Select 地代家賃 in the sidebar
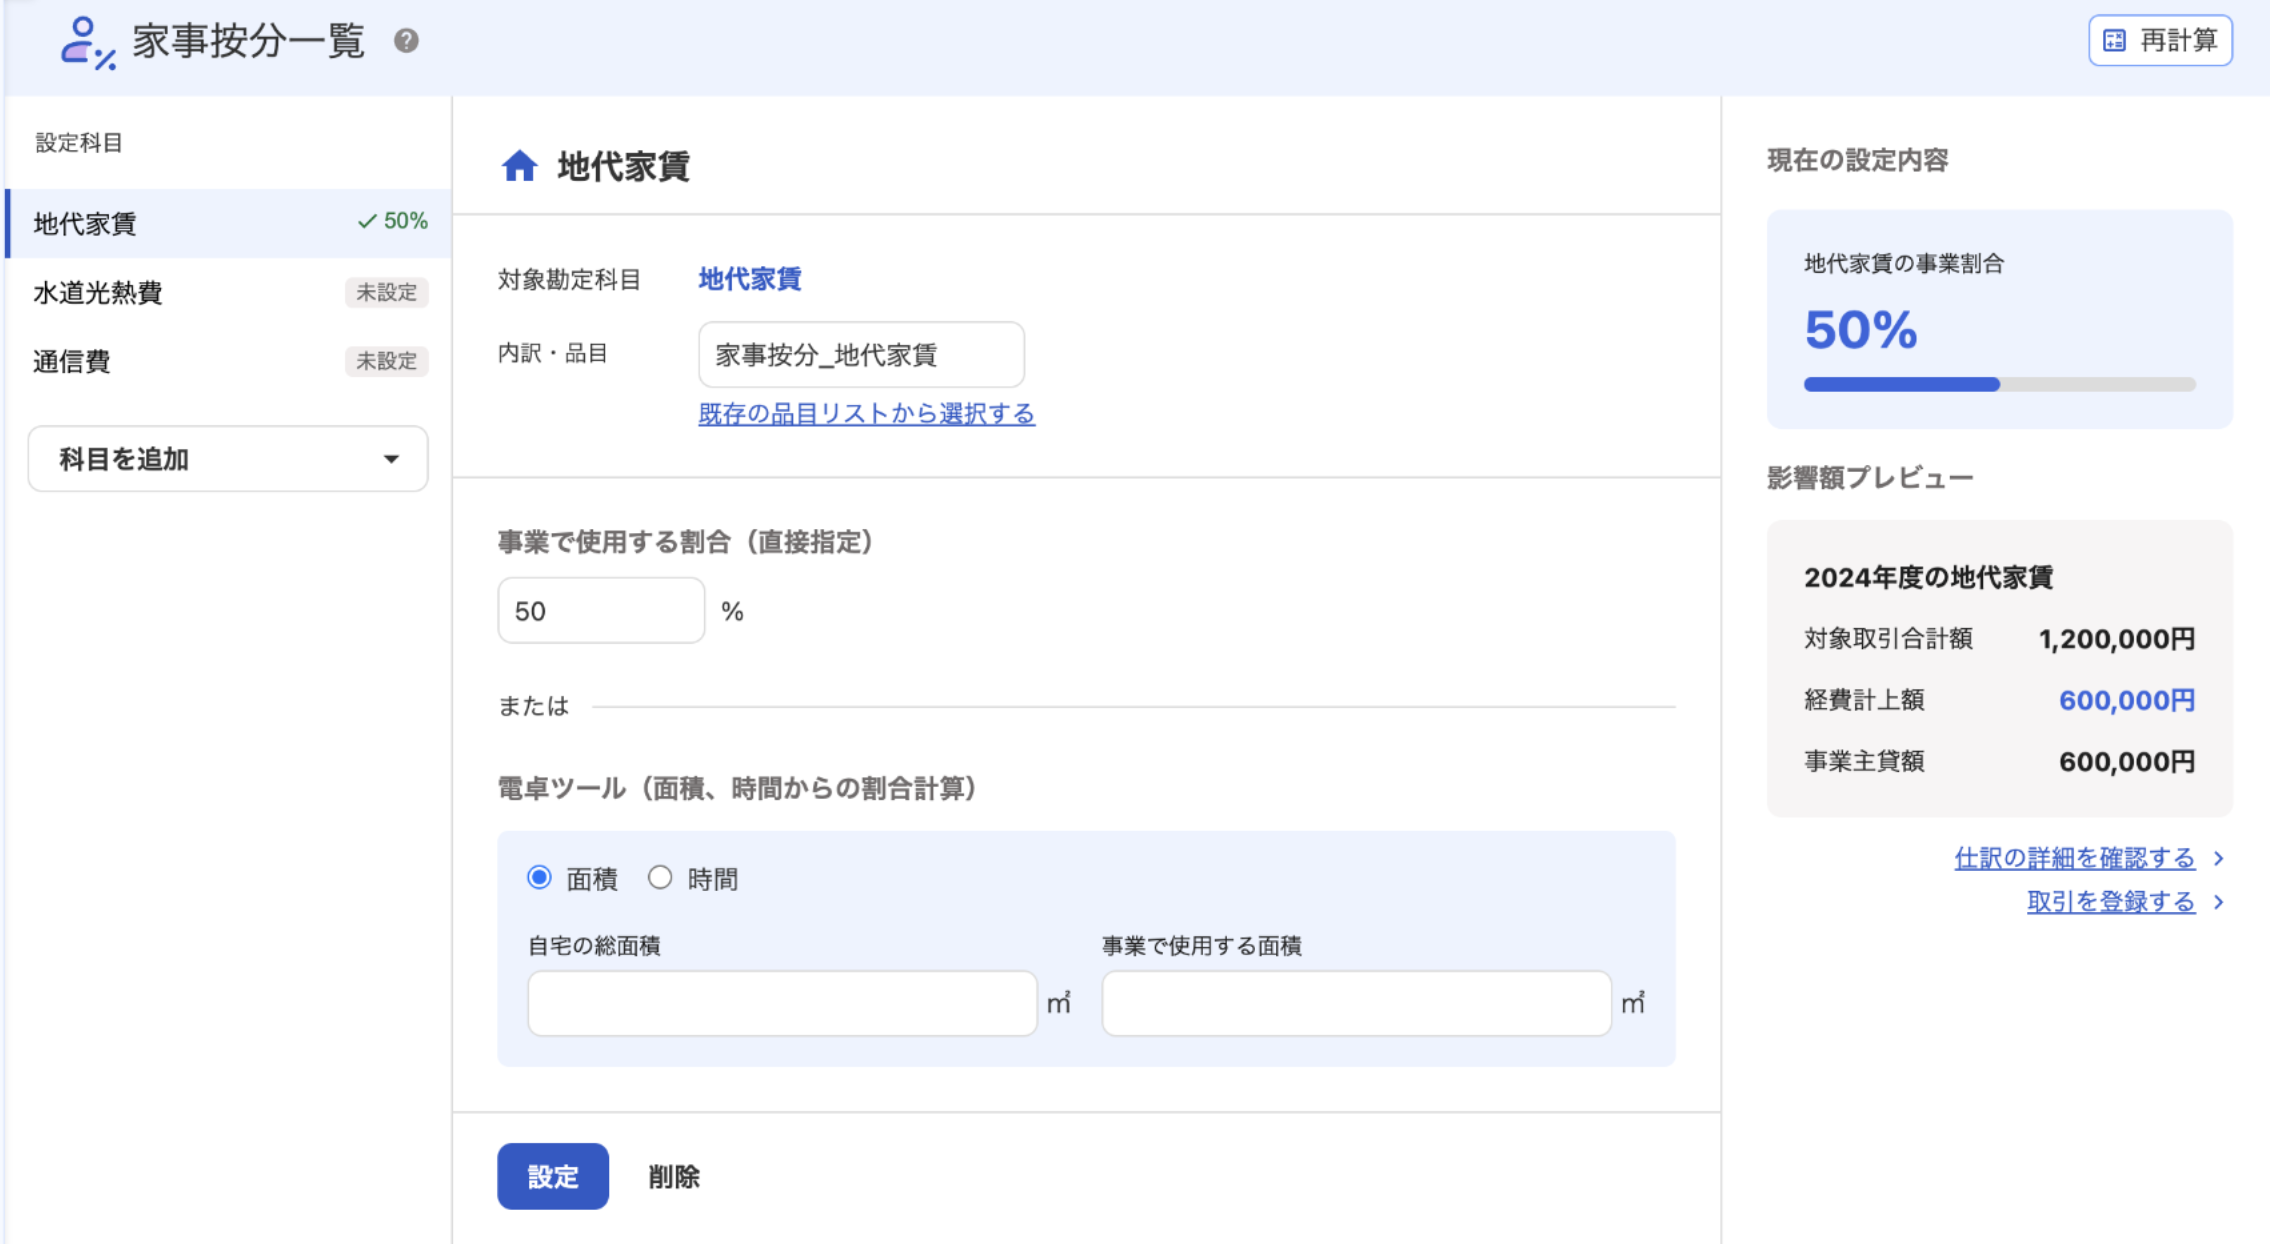Screen dimensions: 2270x1244 [228, 223]
